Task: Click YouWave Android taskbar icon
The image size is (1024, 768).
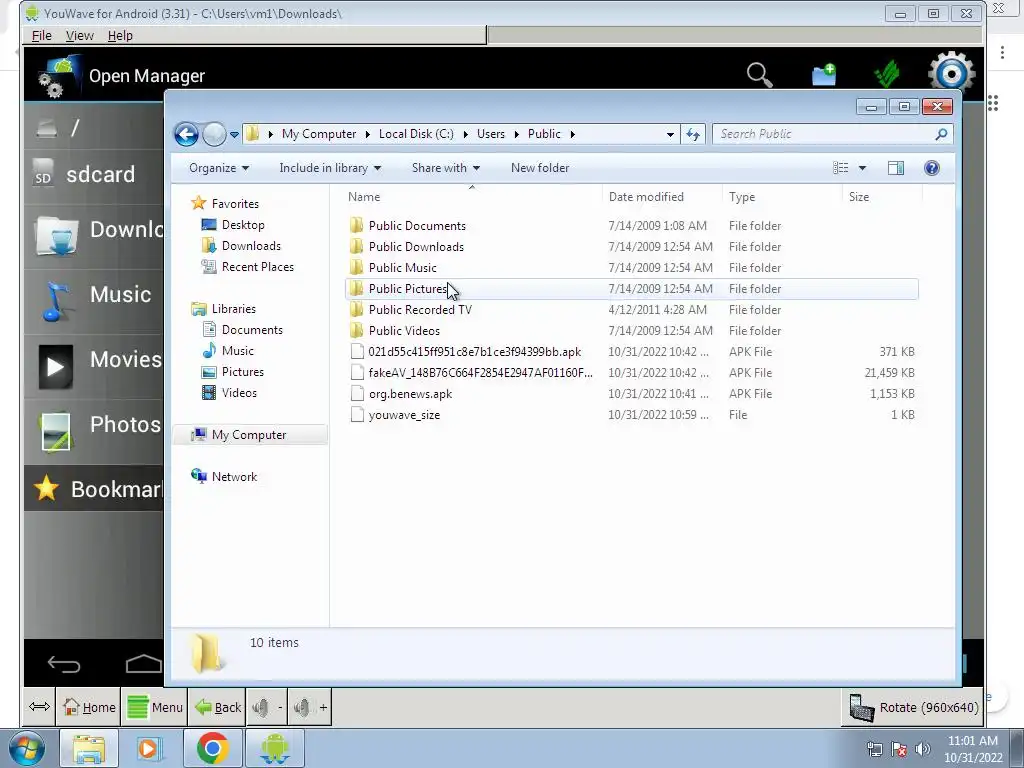Action: [x=275, y=748]
